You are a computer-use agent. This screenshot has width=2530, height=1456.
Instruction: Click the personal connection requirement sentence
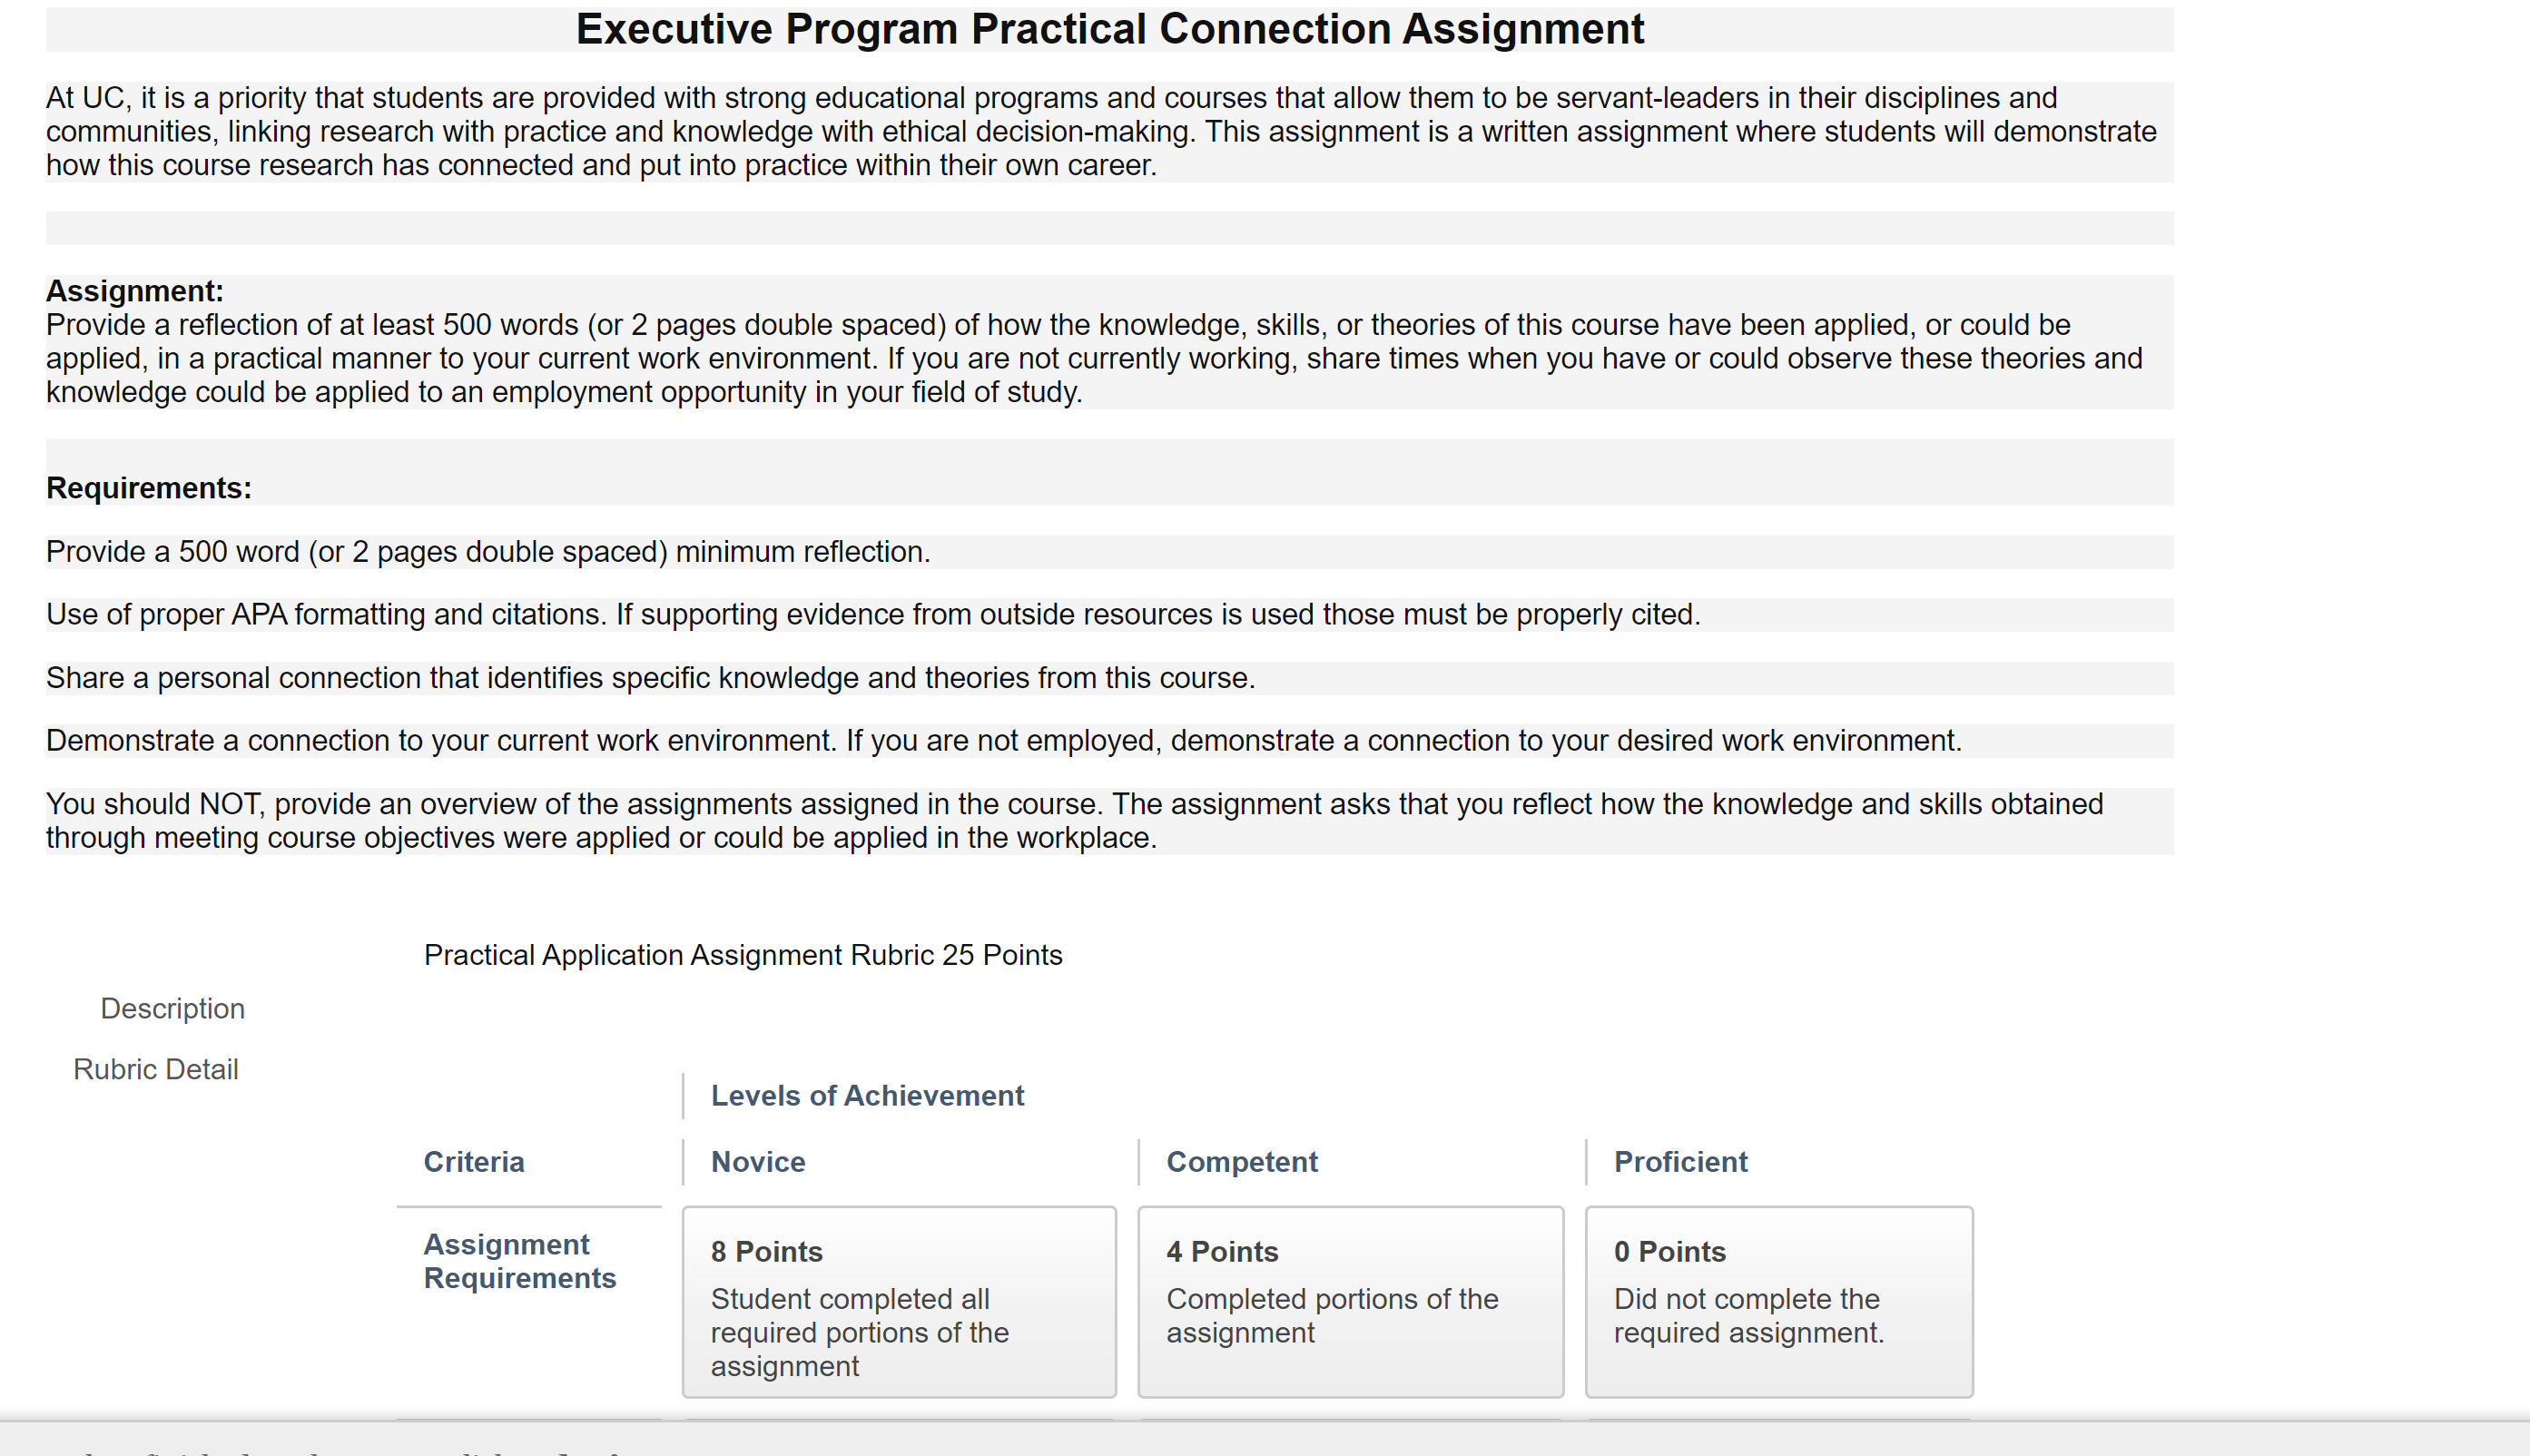650,677
